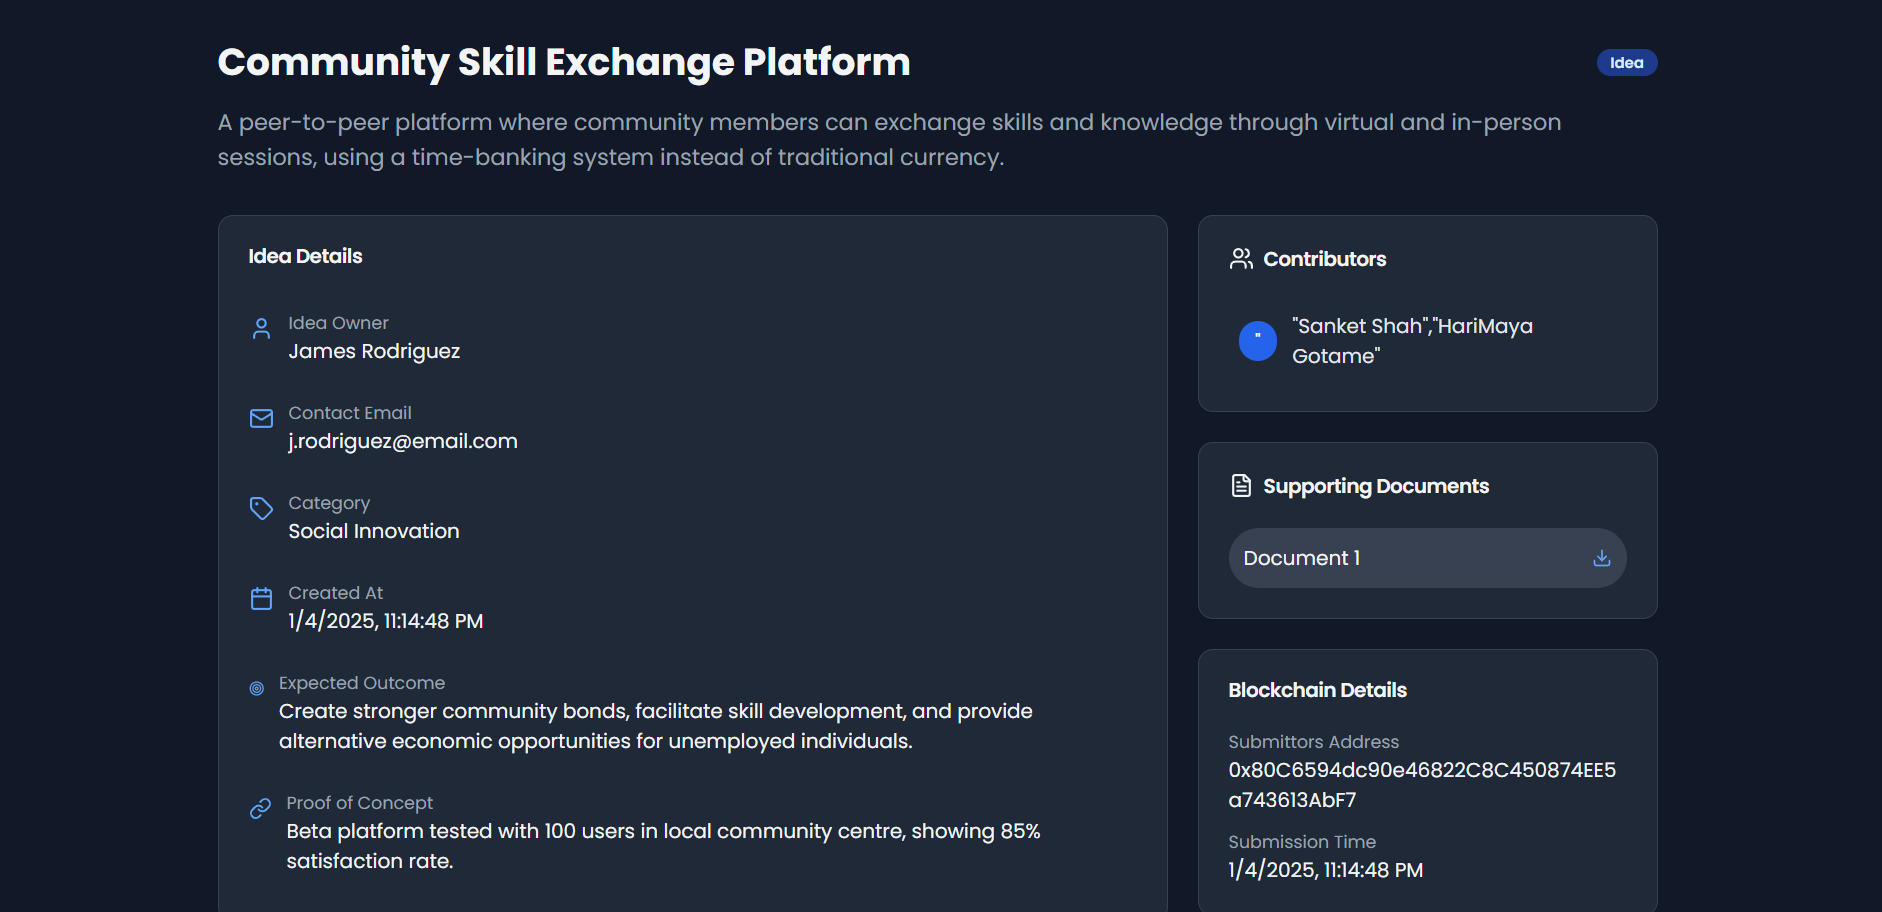The height and width of the screenshot is (912, 1882).
Task: Click the Social Innovation category value
Action: [374, 531]
